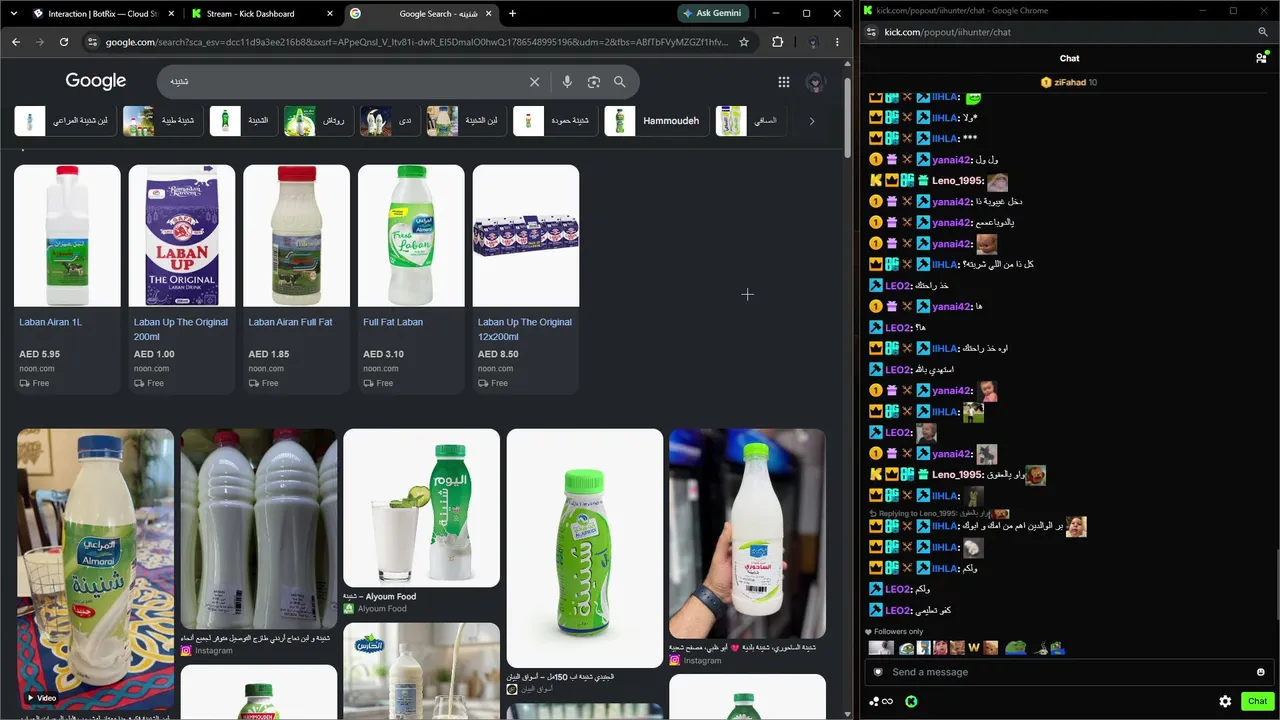Open the Full Fat Laban green-cap bottle image
Image resolution: width=1280 pixels, height=720 pixels.
point(411,236)
